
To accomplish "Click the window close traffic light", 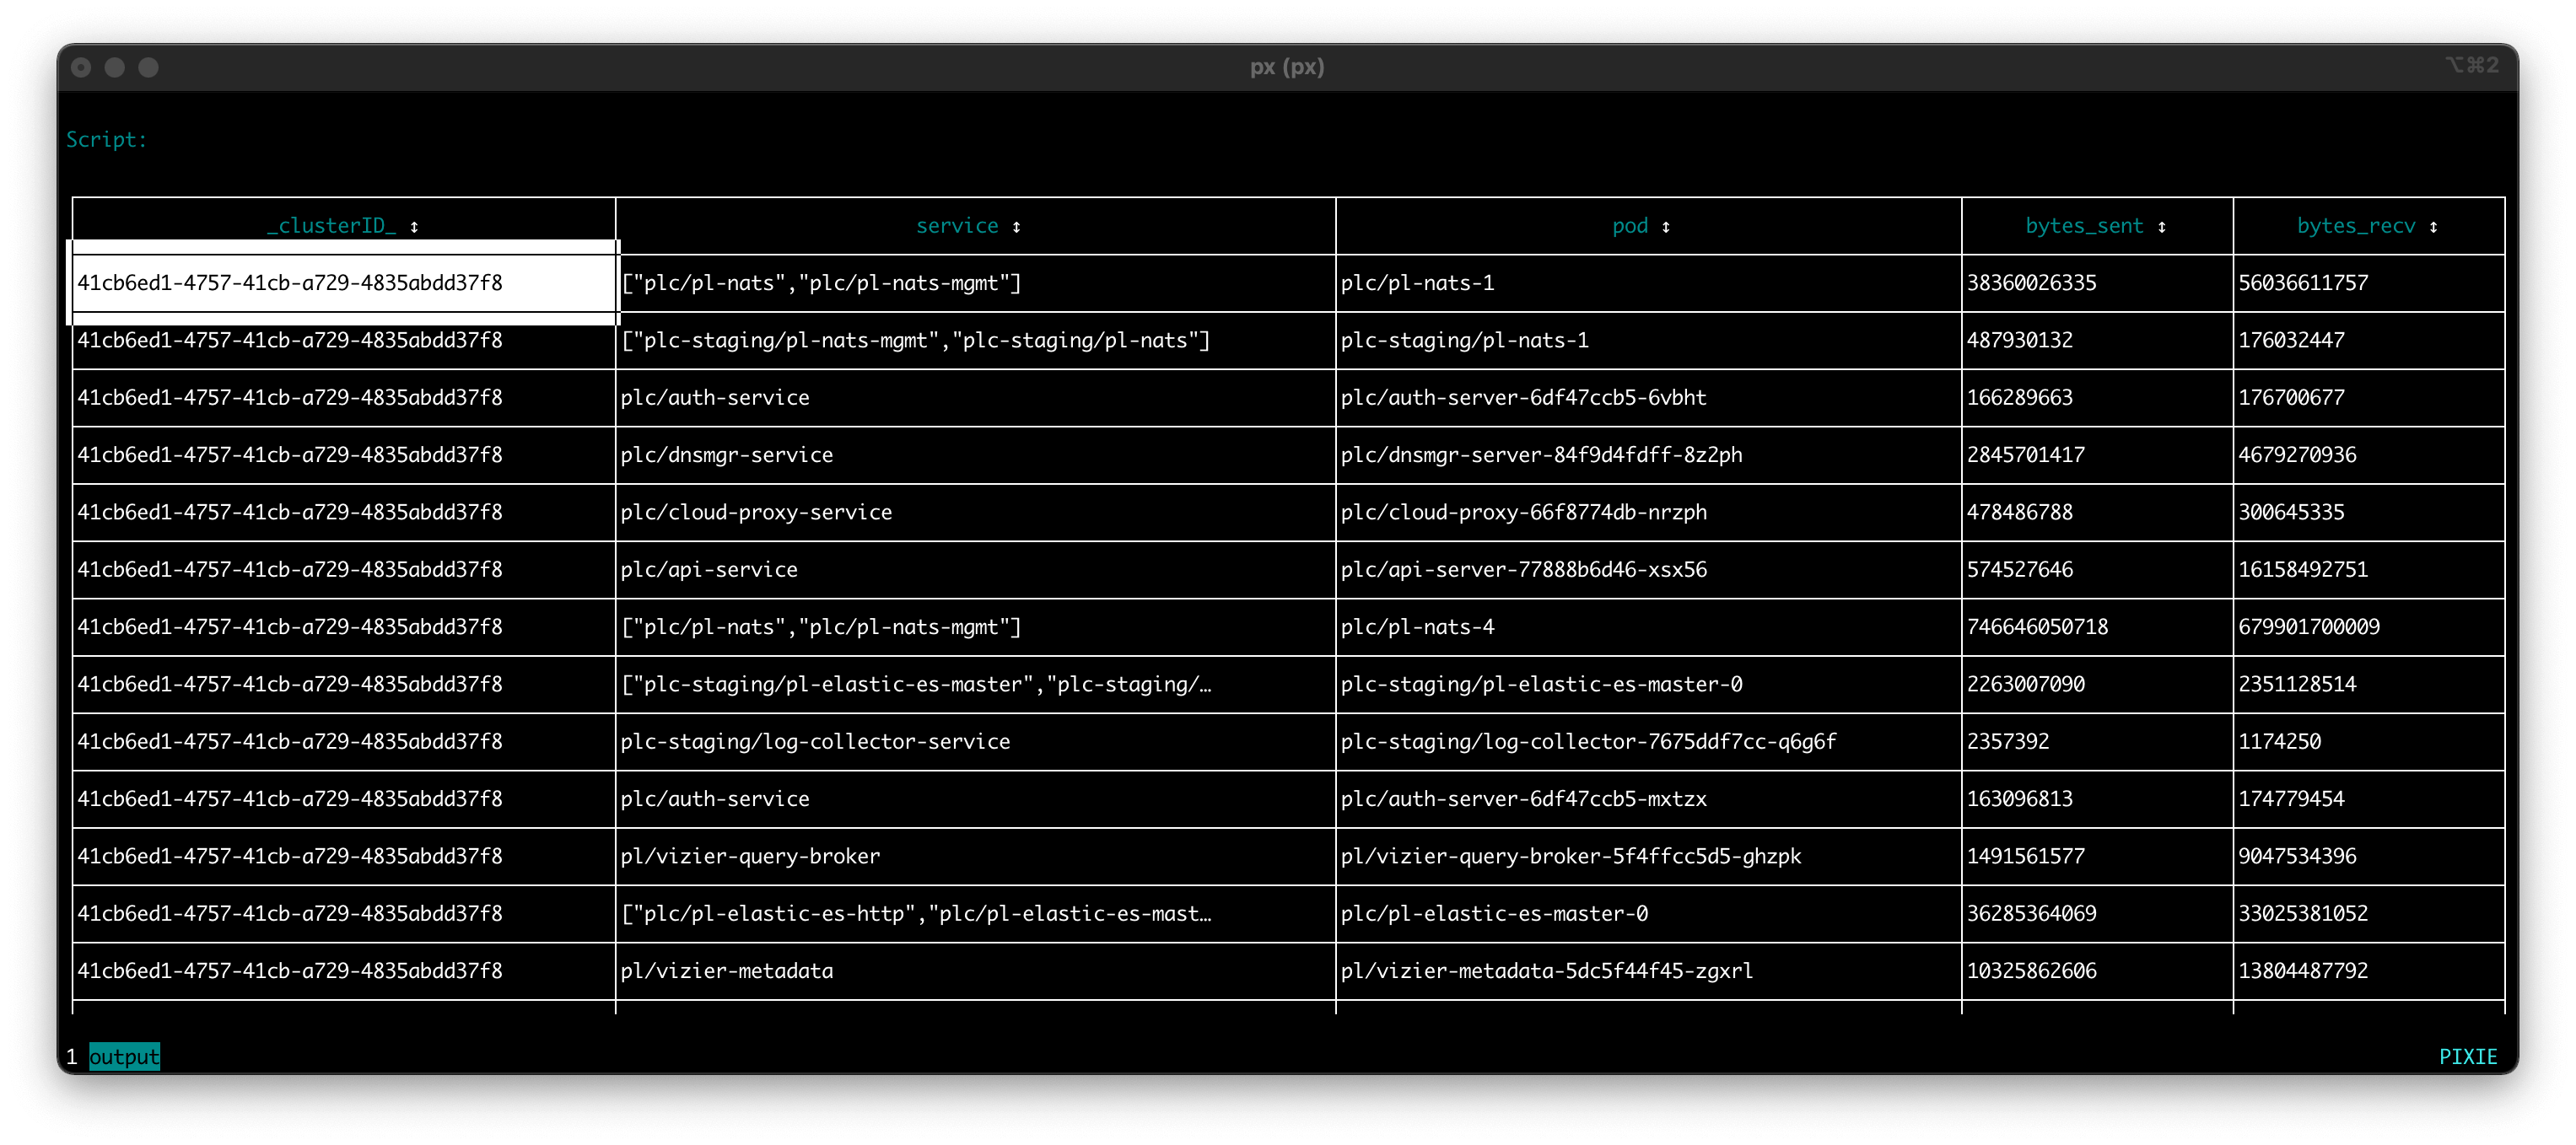I will pos(82,67).
